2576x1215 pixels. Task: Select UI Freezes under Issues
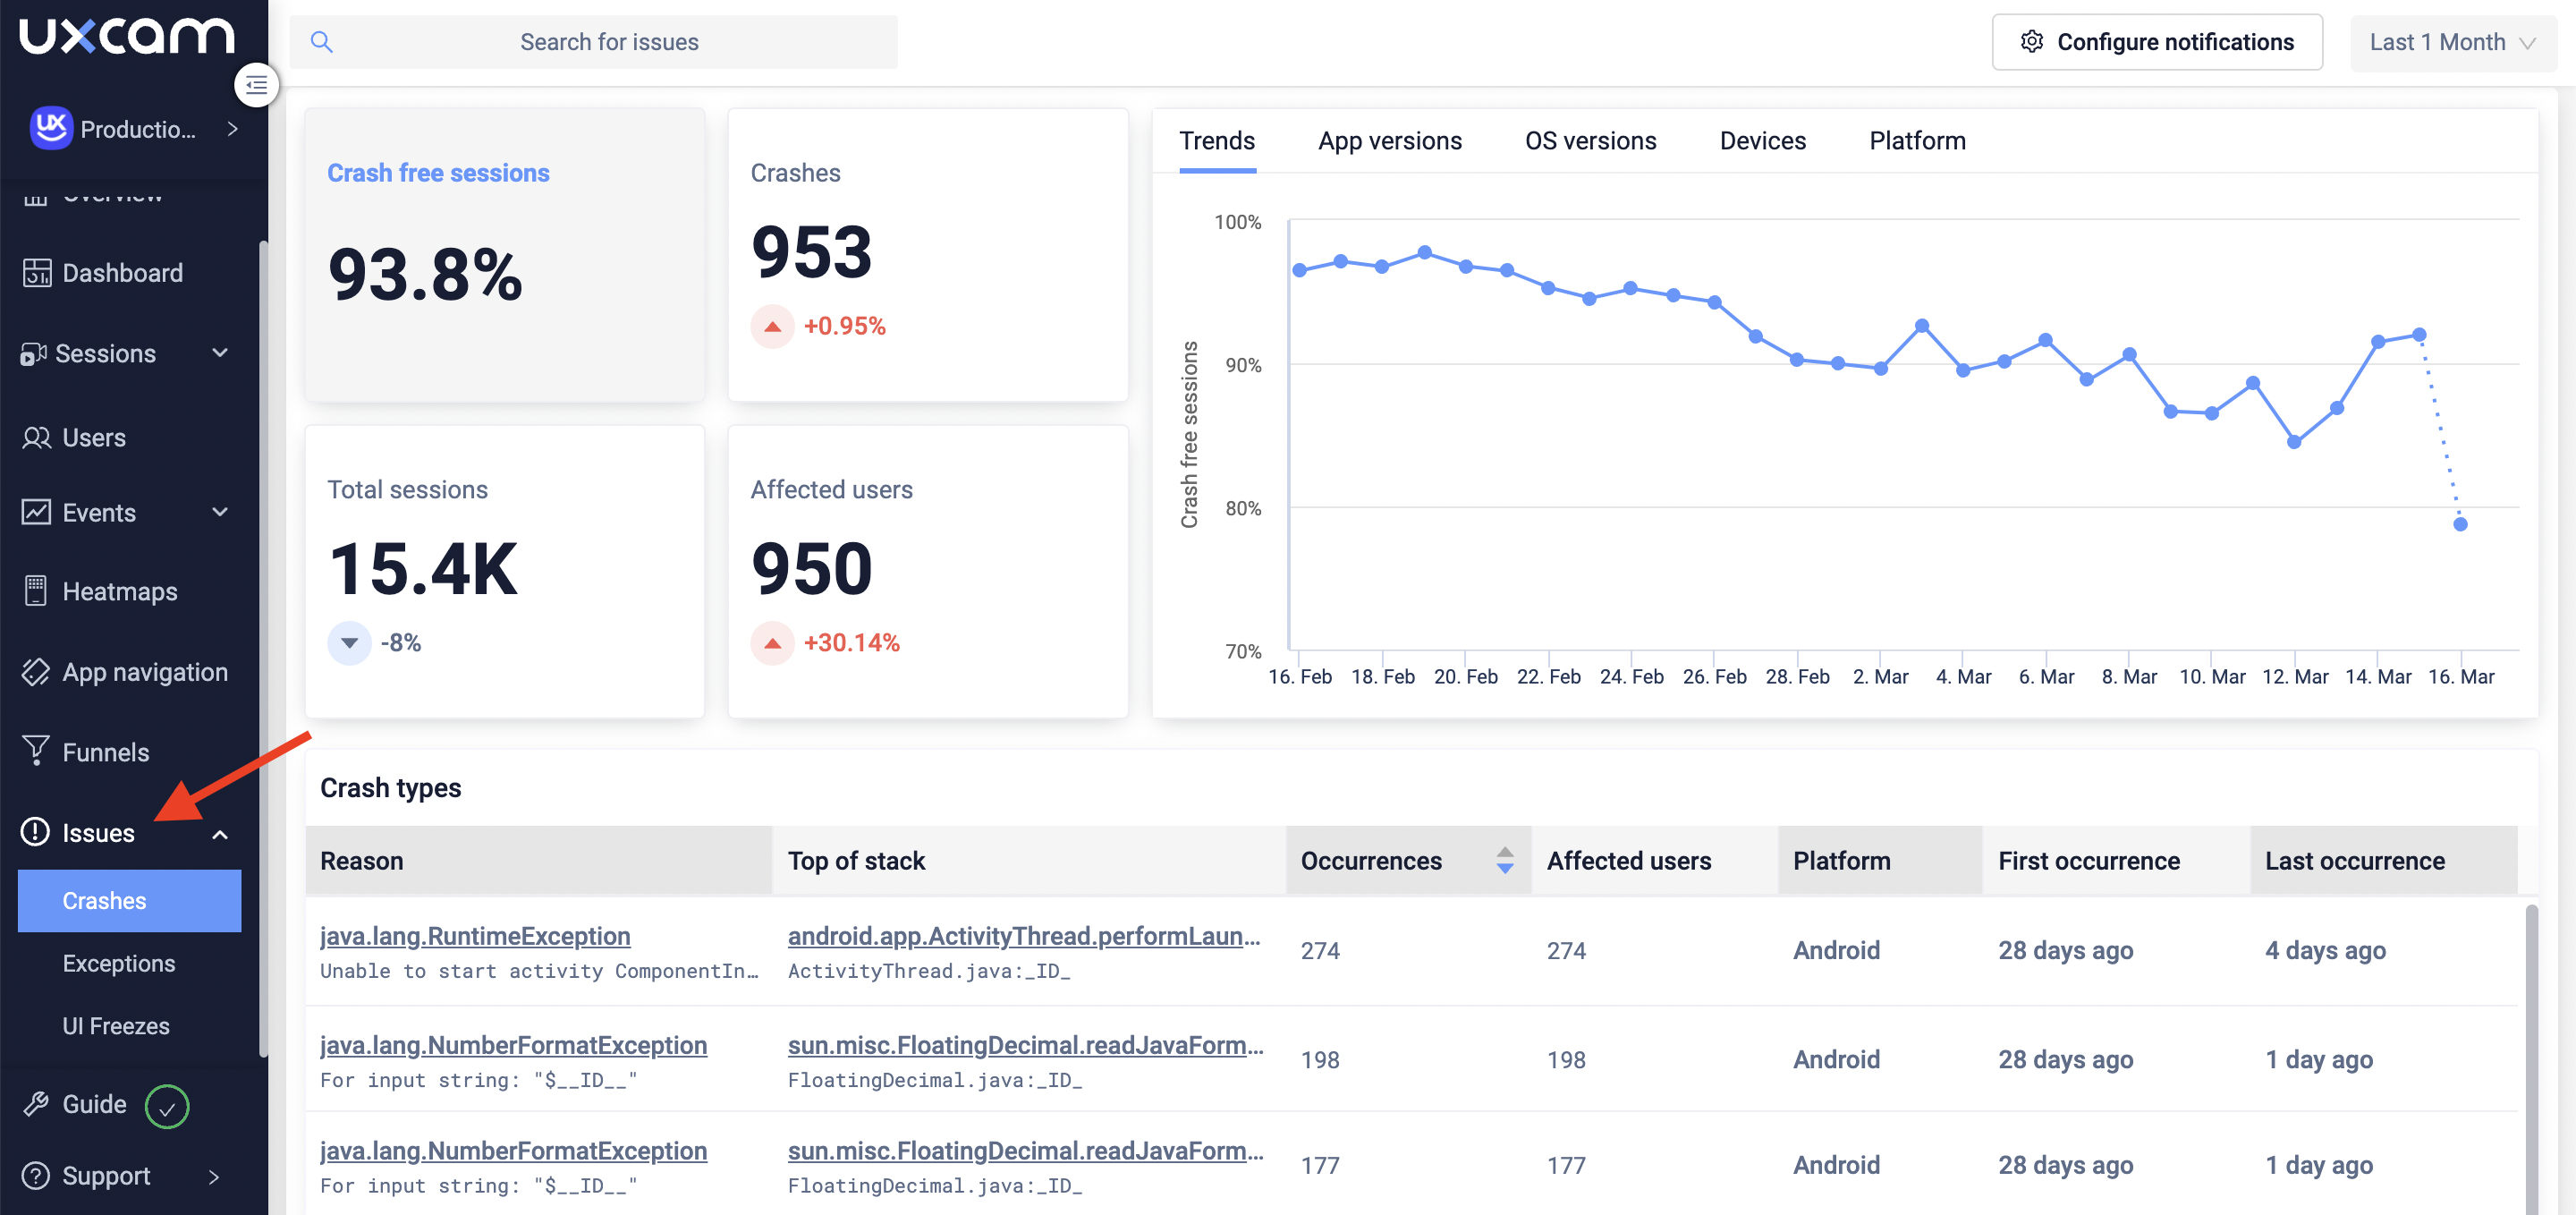pyautogui.click(x=115, y=1025)
